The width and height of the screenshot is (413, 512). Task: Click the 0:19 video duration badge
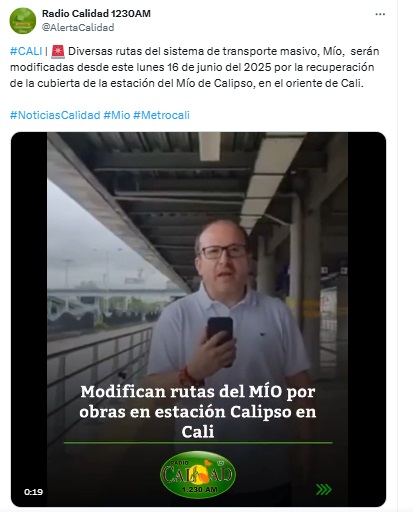point(33,492)
